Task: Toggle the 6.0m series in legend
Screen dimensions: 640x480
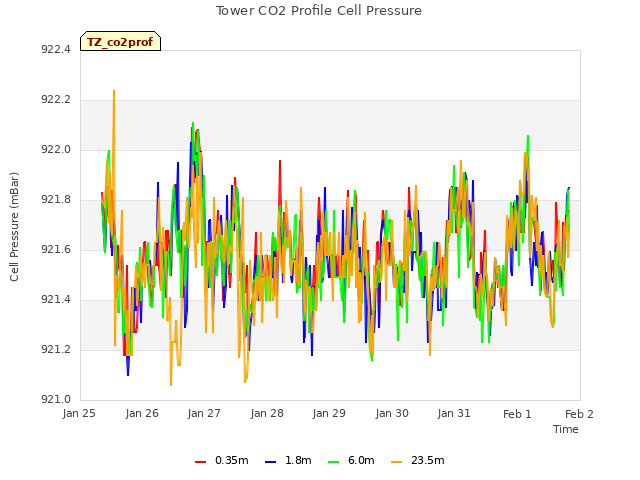Action: pos(351,460)
